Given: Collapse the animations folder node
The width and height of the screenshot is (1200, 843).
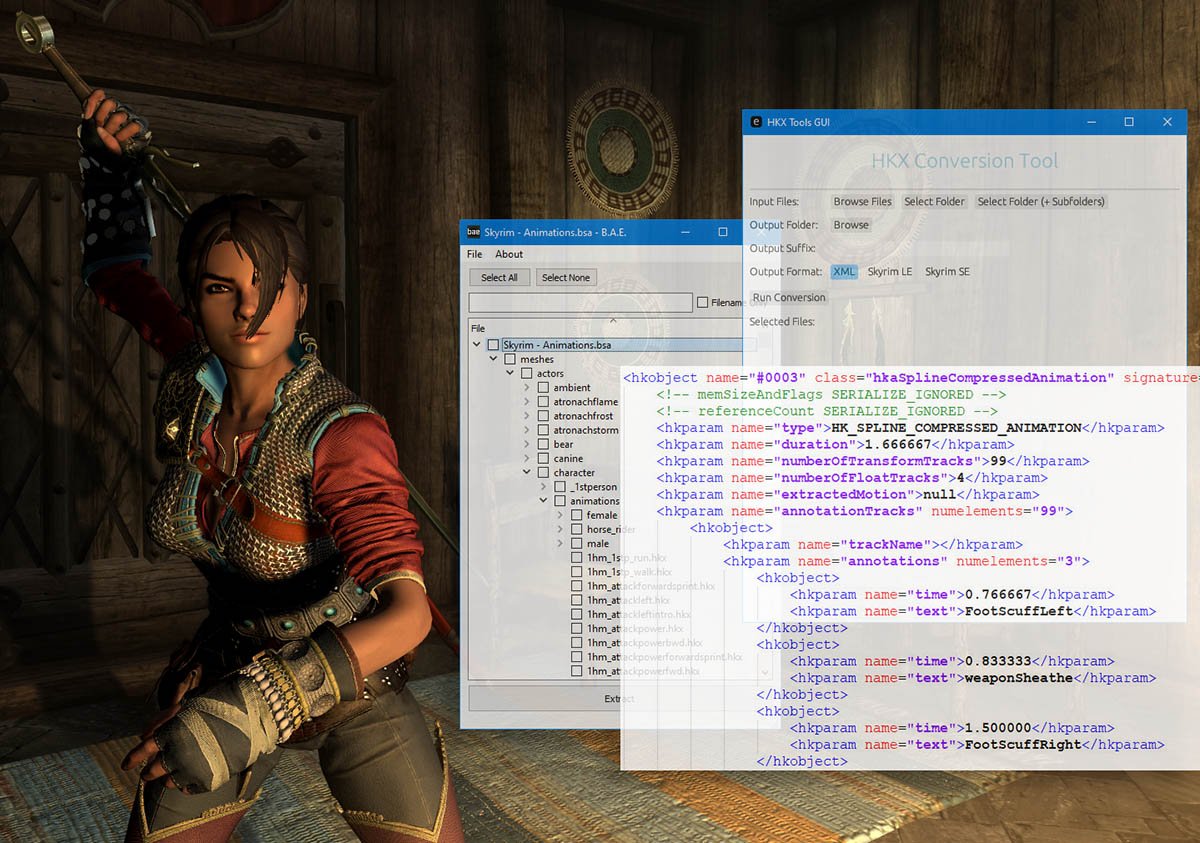Looking at the screenshot, I should tap(544, 501).
